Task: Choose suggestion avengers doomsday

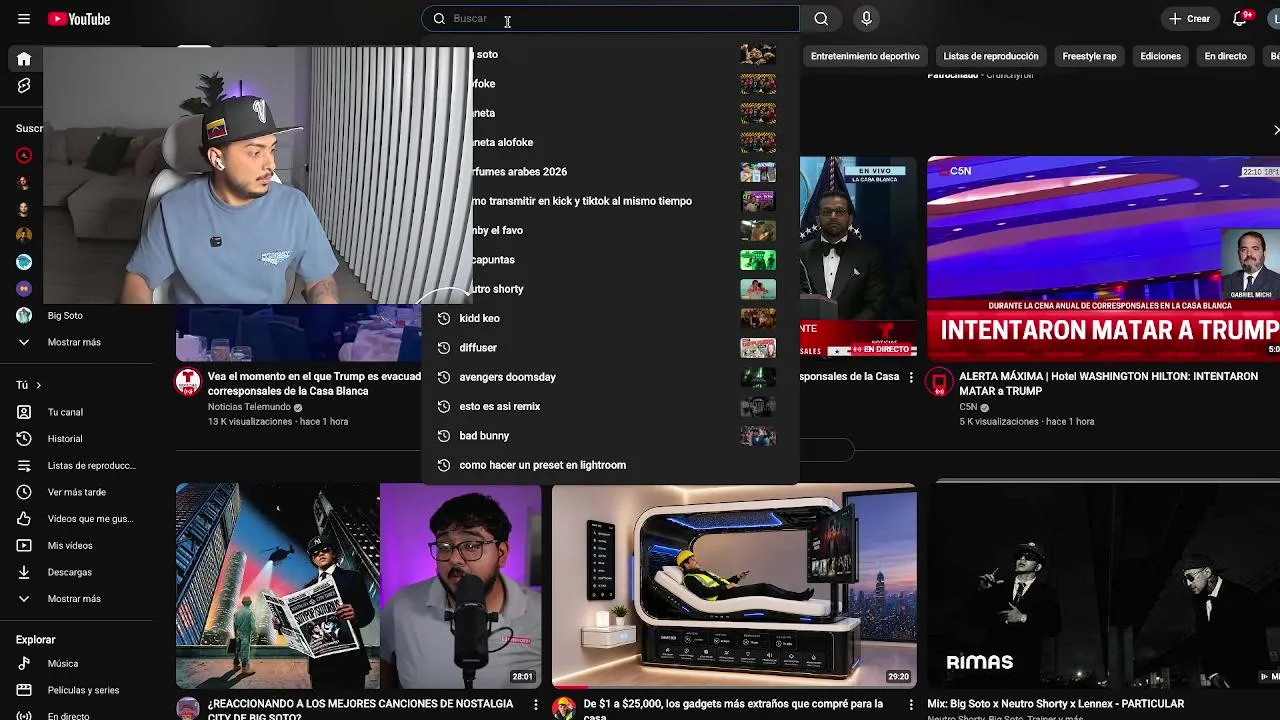Action: [x=610, y=377]
